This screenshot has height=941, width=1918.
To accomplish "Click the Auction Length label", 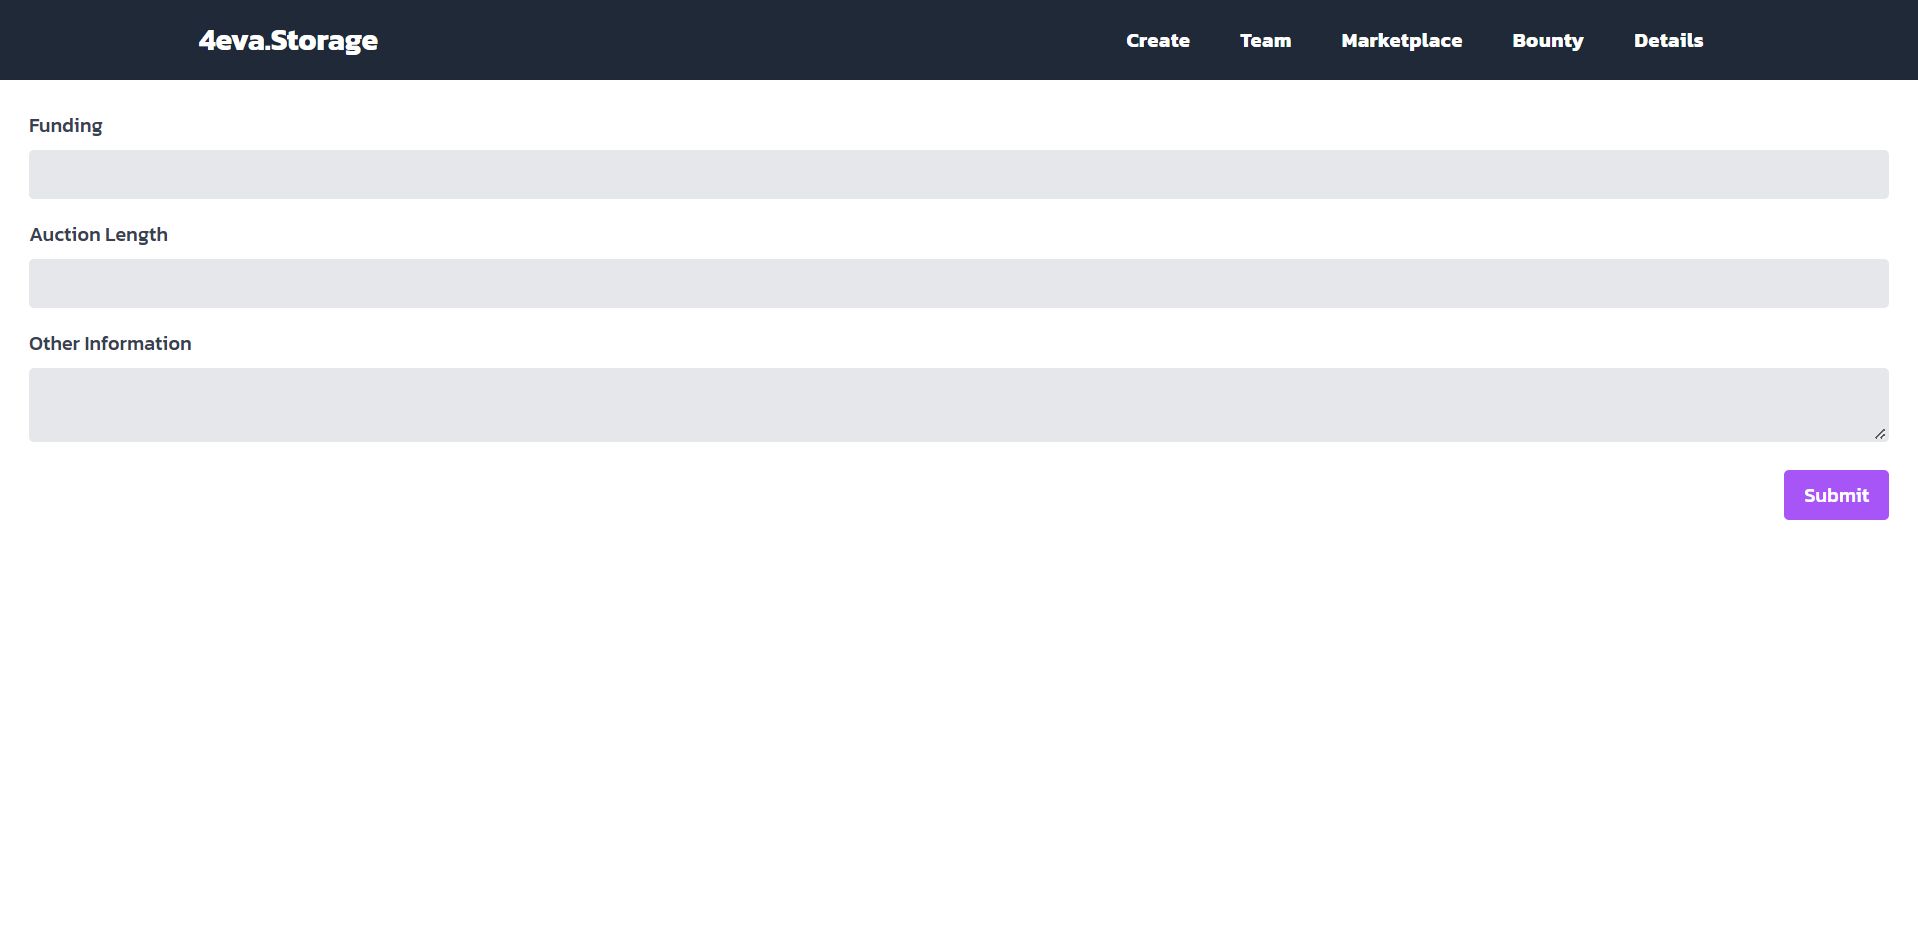I will (x=99, y=235).
